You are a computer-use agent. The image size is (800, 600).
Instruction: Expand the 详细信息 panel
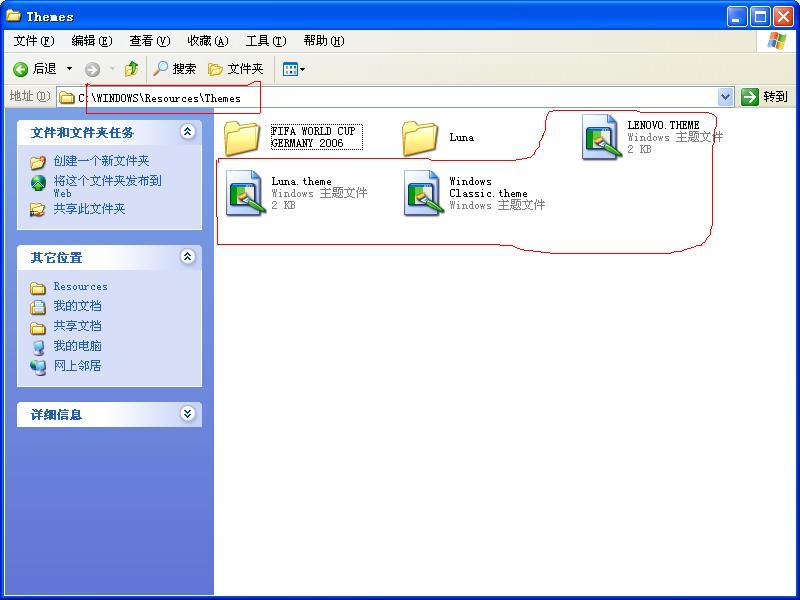[187, 413]
